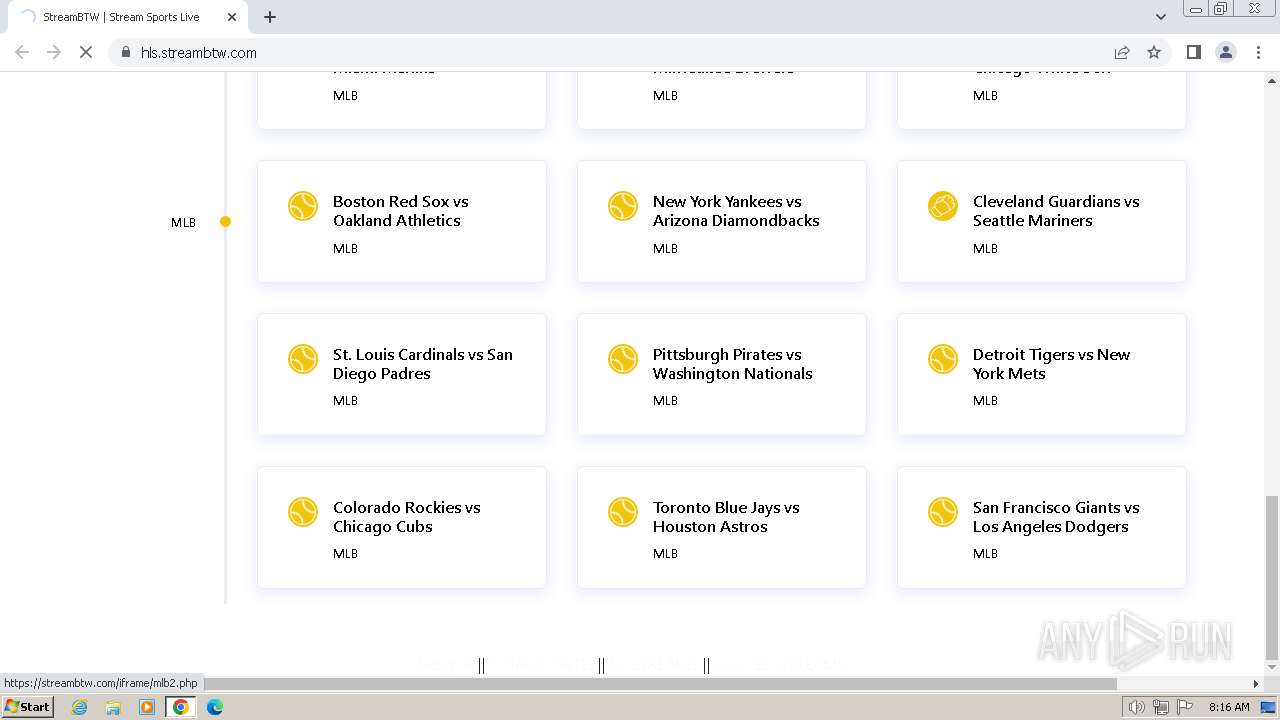Click the MLB timeline label
Screen dimensions: 1280x720
click(183, 223)
